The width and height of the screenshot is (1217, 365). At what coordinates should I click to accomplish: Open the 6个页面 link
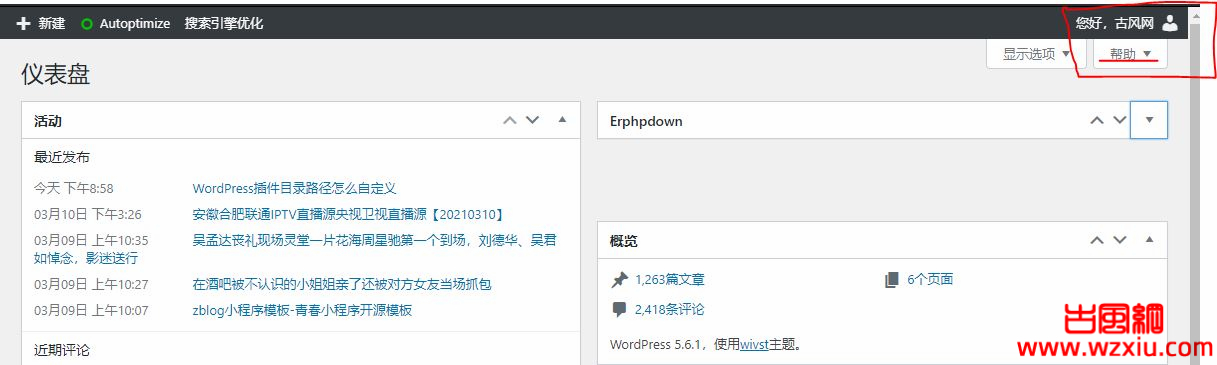pos(930,279)
